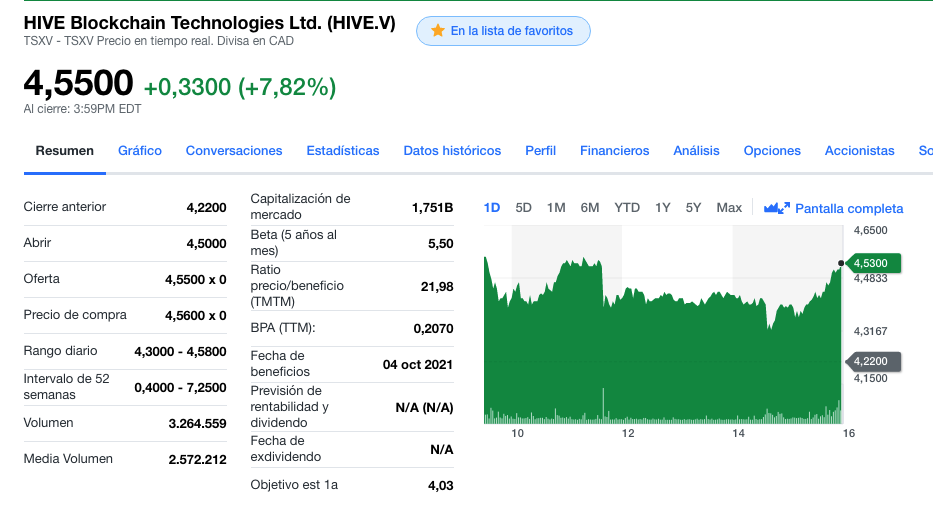Select the 1D chart range
The height and width of the screenshot is (522, 933).
491,208
